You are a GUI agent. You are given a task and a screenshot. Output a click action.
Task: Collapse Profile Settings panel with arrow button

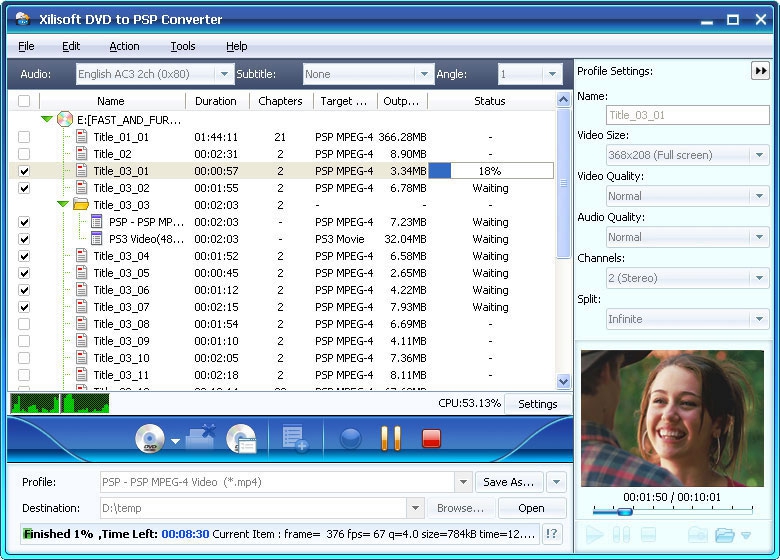click(x=761, y=71)
